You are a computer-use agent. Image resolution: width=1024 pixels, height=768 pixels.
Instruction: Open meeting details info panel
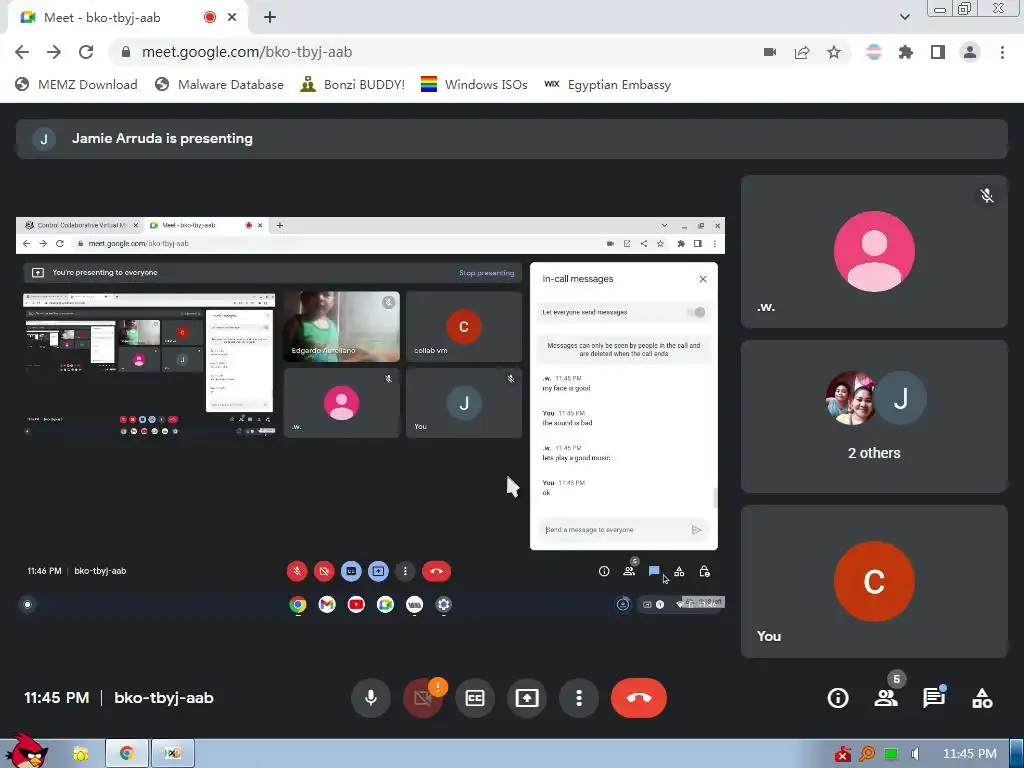point(838,698)
